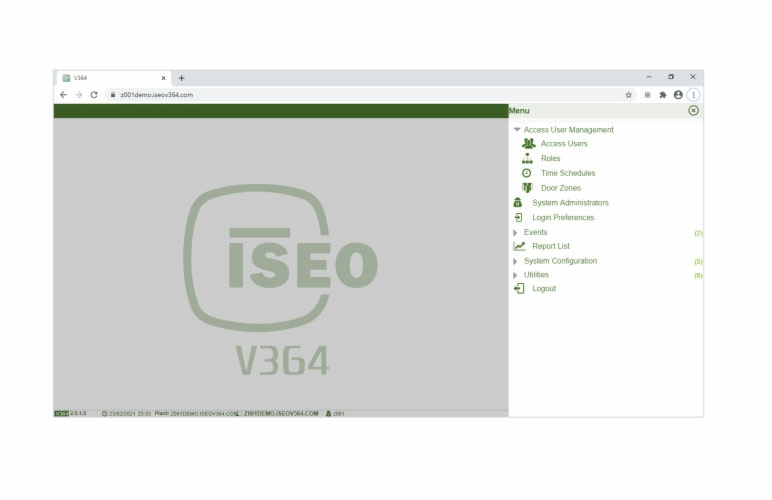The image size is (772, 500).
Task: Open Access Users via its people icon
Action: click(x=528, y=143)
